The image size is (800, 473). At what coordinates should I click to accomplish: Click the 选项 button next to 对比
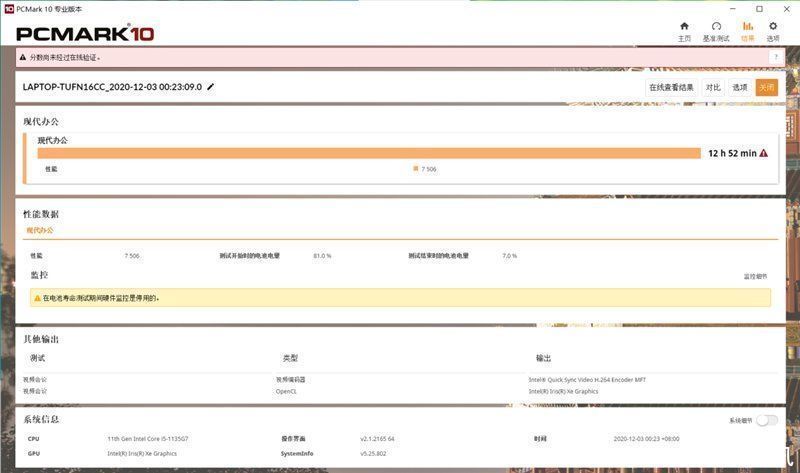[x=740, y=88]
